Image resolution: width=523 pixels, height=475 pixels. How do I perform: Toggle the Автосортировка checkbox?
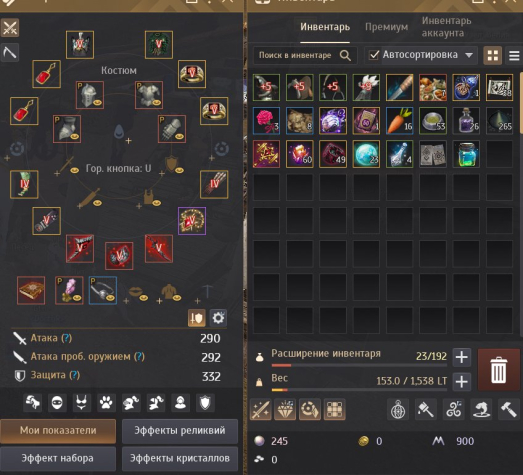(374, 55)
